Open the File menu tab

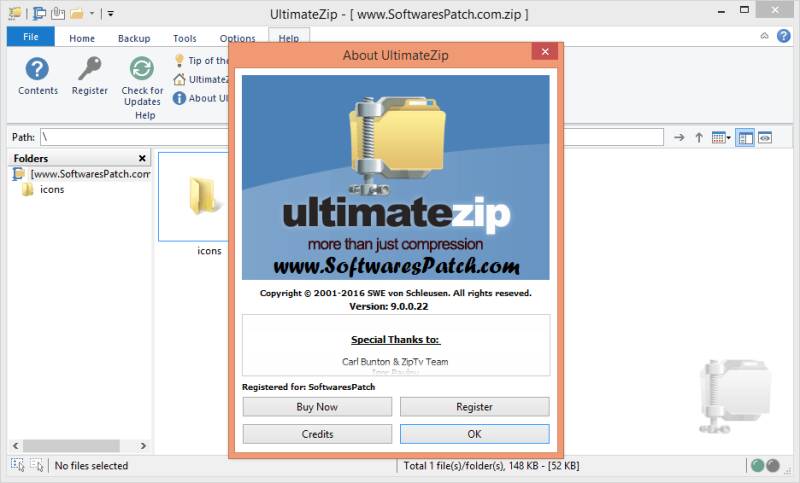[31, 37]
